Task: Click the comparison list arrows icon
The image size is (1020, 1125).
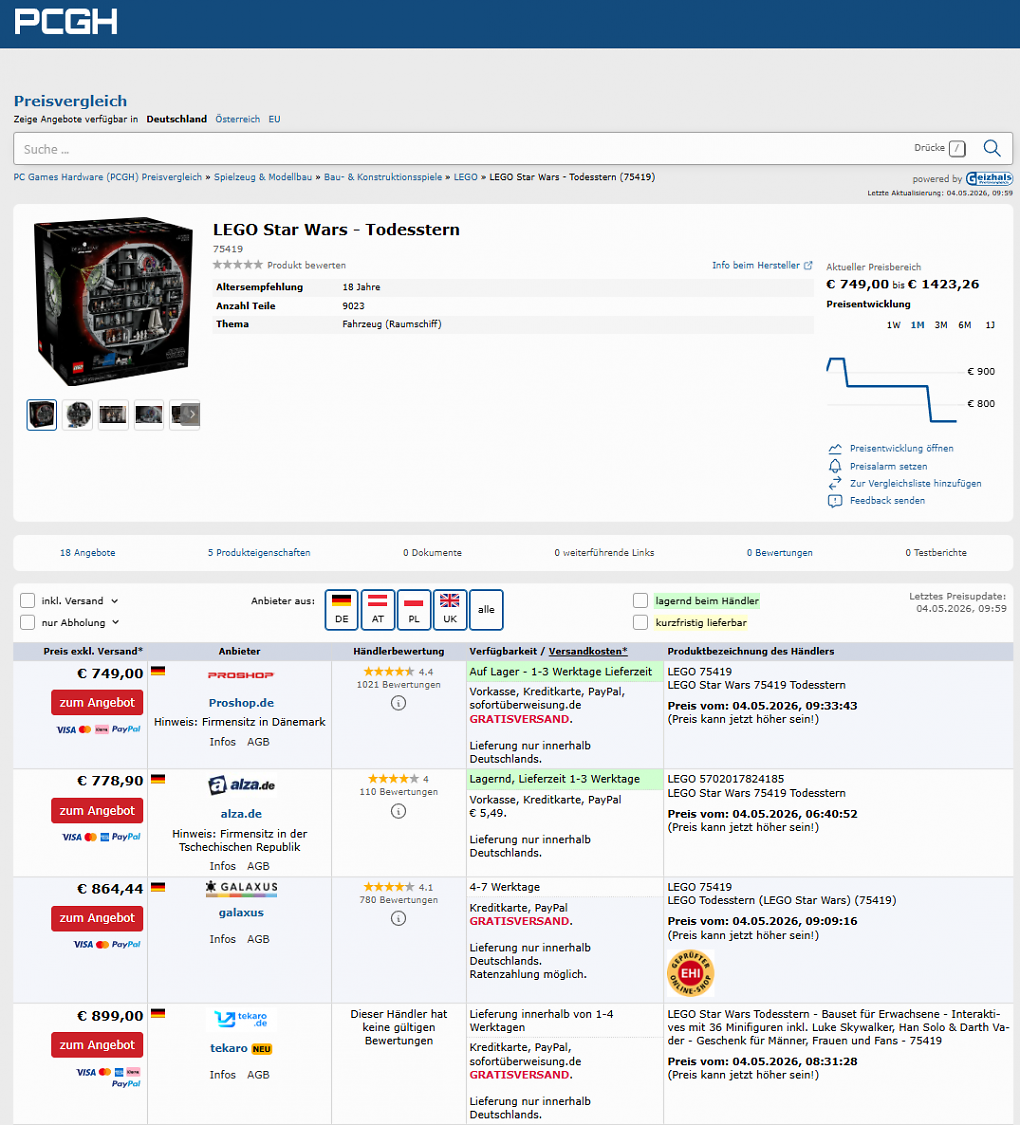Action: (x=835, y=484)
